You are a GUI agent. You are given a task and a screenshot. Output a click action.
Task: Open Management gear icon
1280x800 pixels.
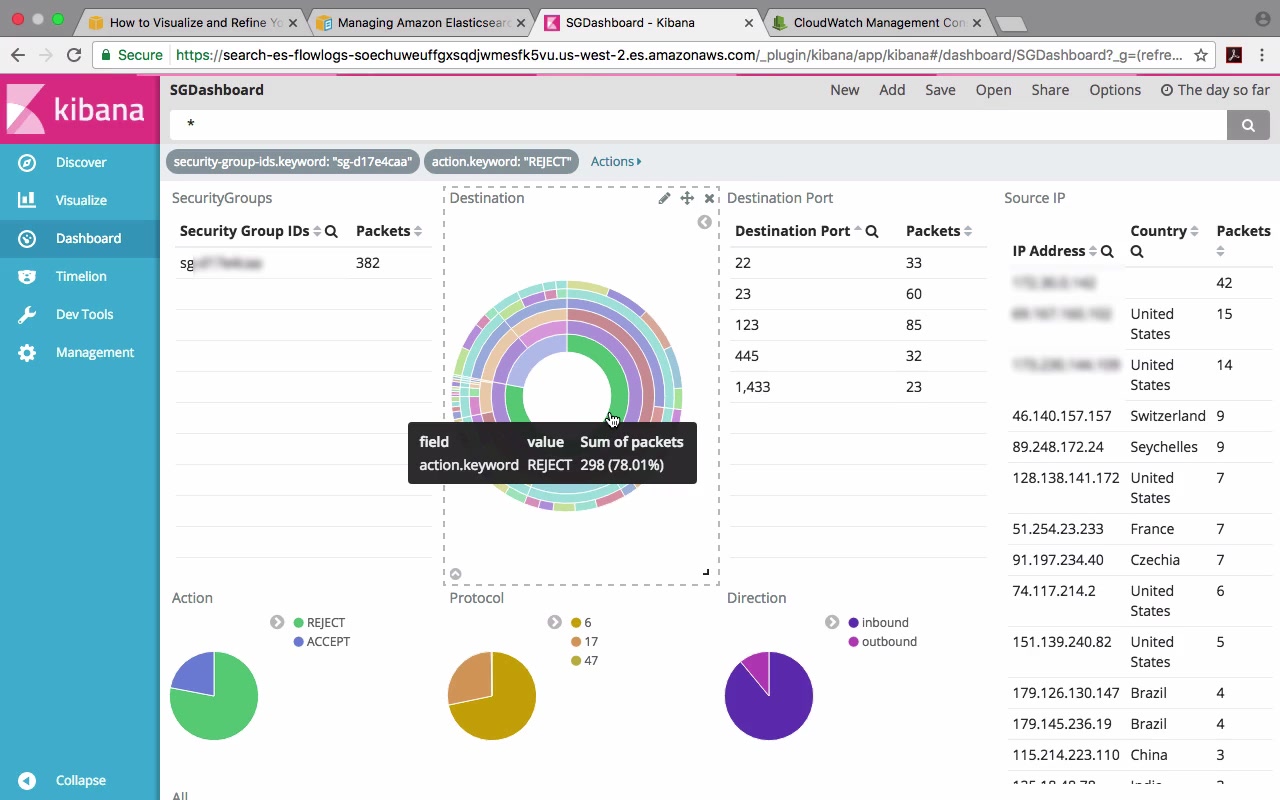pos(27,353)
